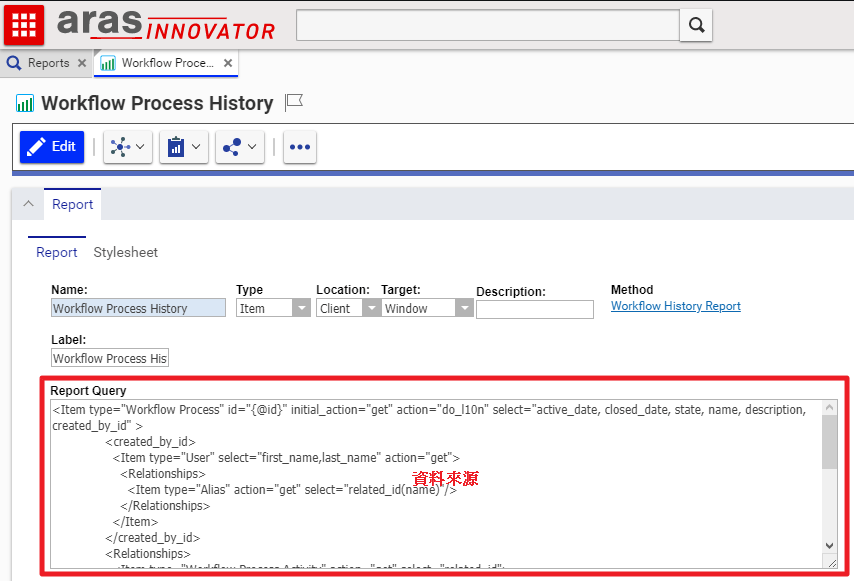Click the search magnifier button
The image size is (854, 581).
(695, 25)
